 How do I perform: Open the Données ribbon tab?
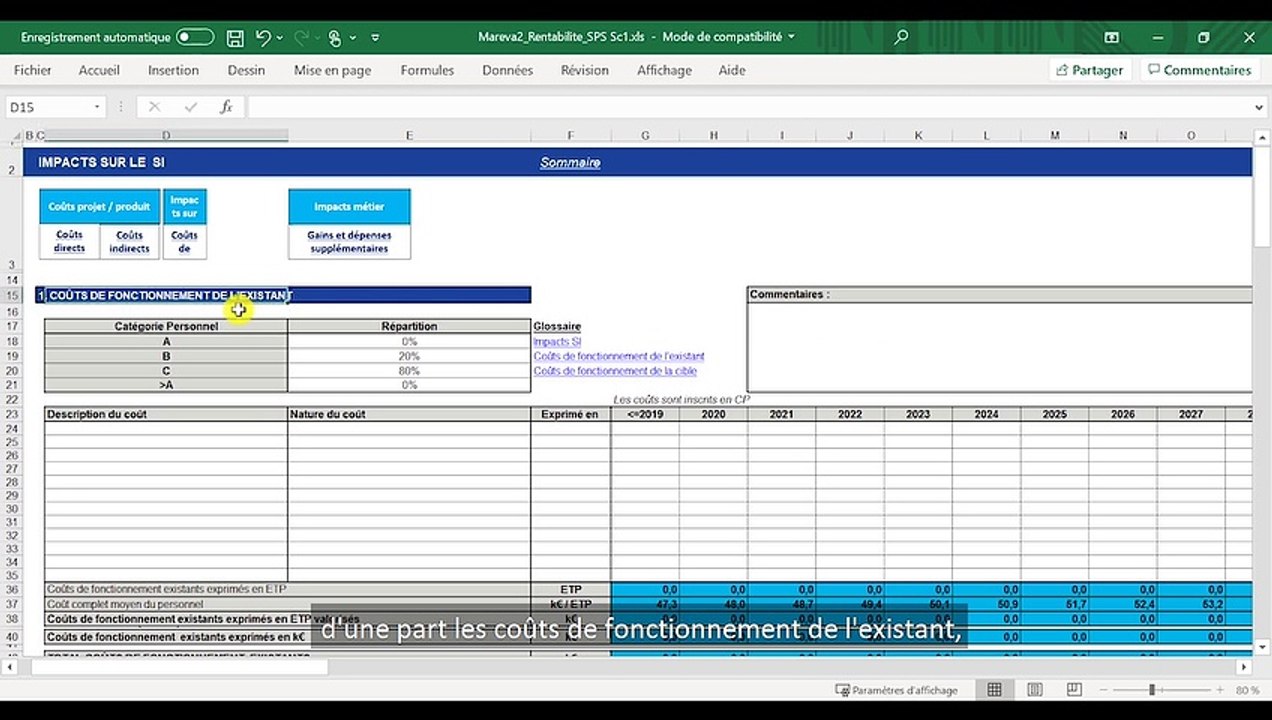pos(507,70)
